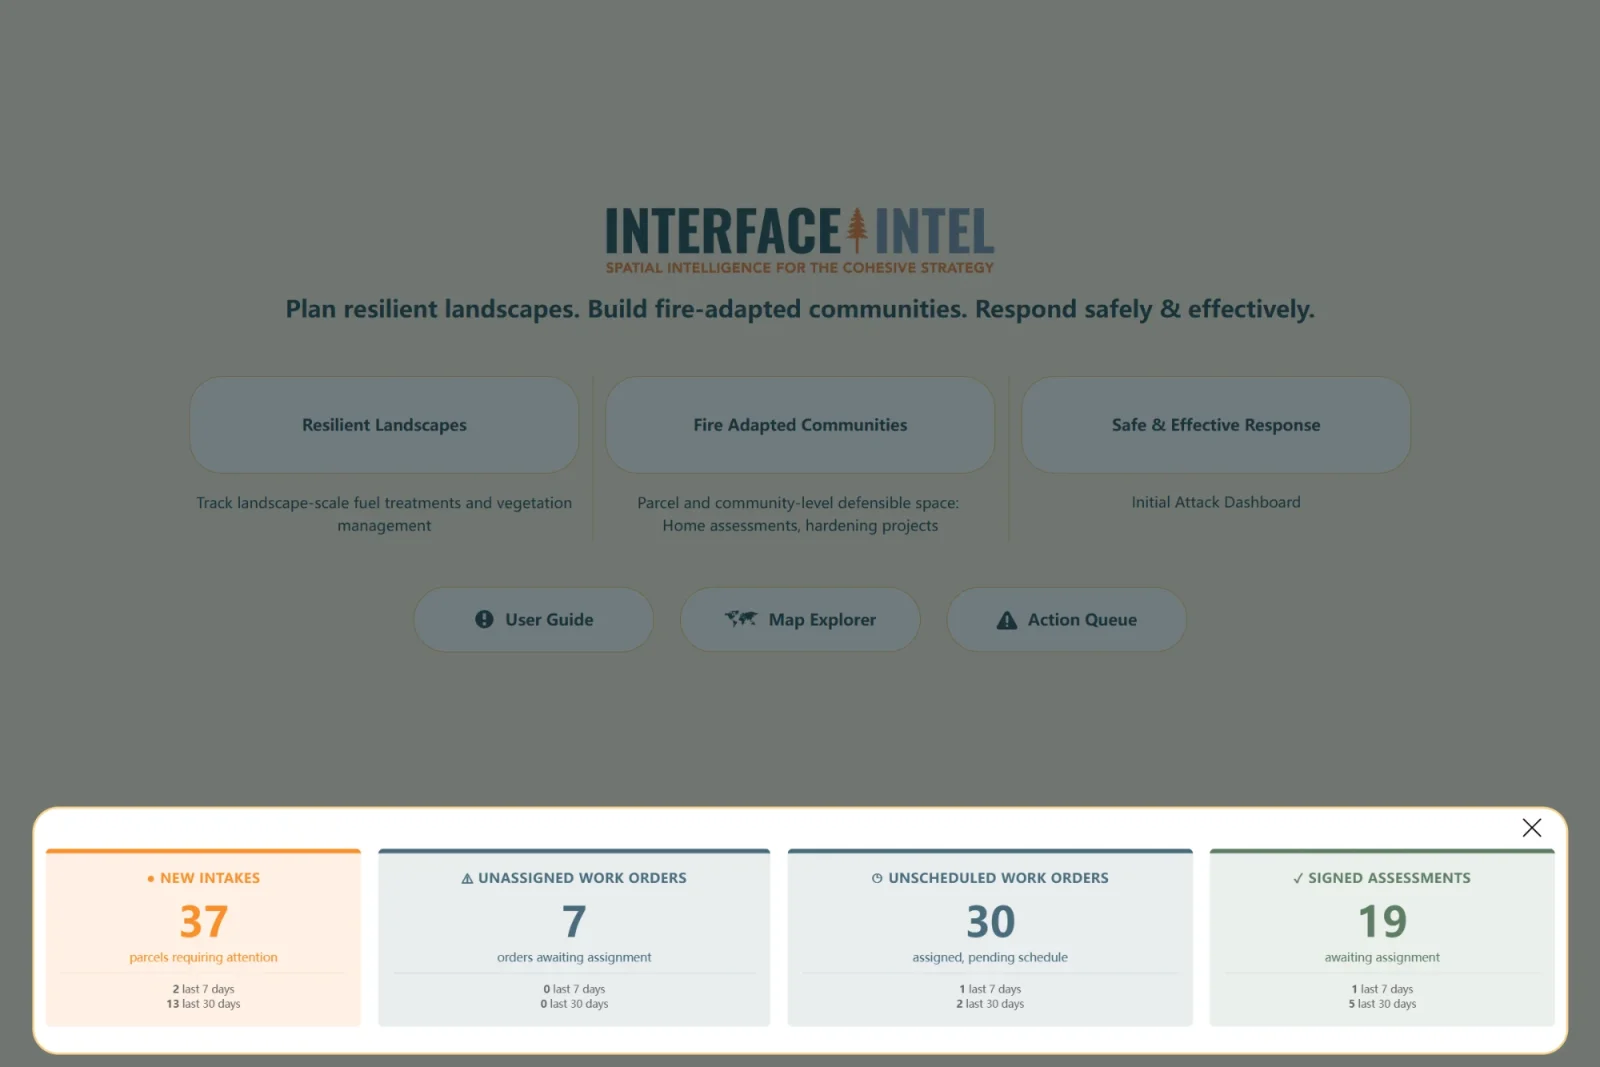The image size is (1600, 1067).
Task: Click the 'Plan resilient landscapes' headline
Action: [800, 309]
